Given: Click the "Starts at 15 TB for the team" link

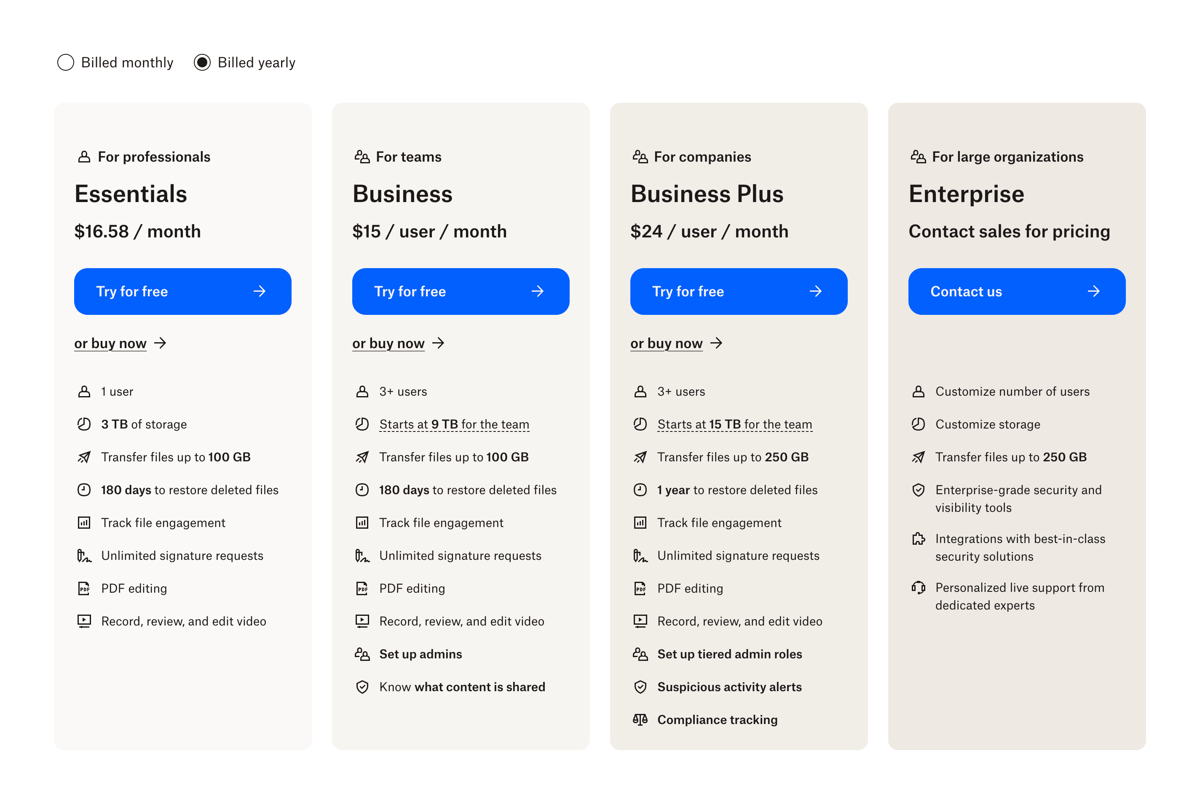Looking at the screenshot, I should coord(735,424).
